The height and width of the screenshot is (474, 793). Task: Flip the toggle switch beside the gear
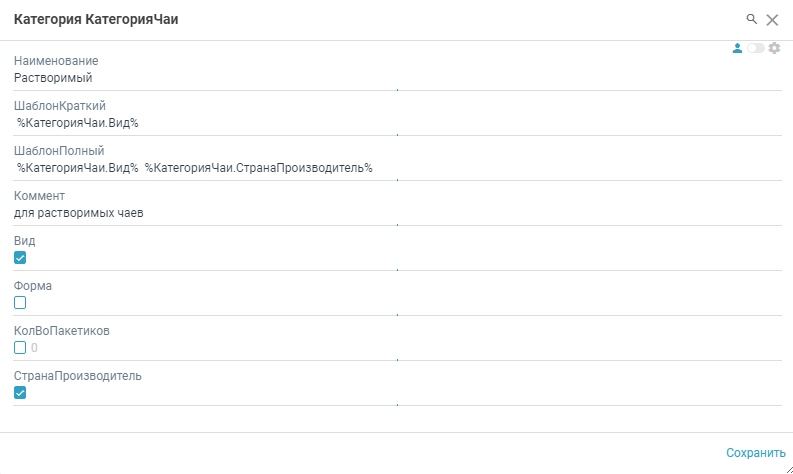pyautogui.click(x=756, y=48)
